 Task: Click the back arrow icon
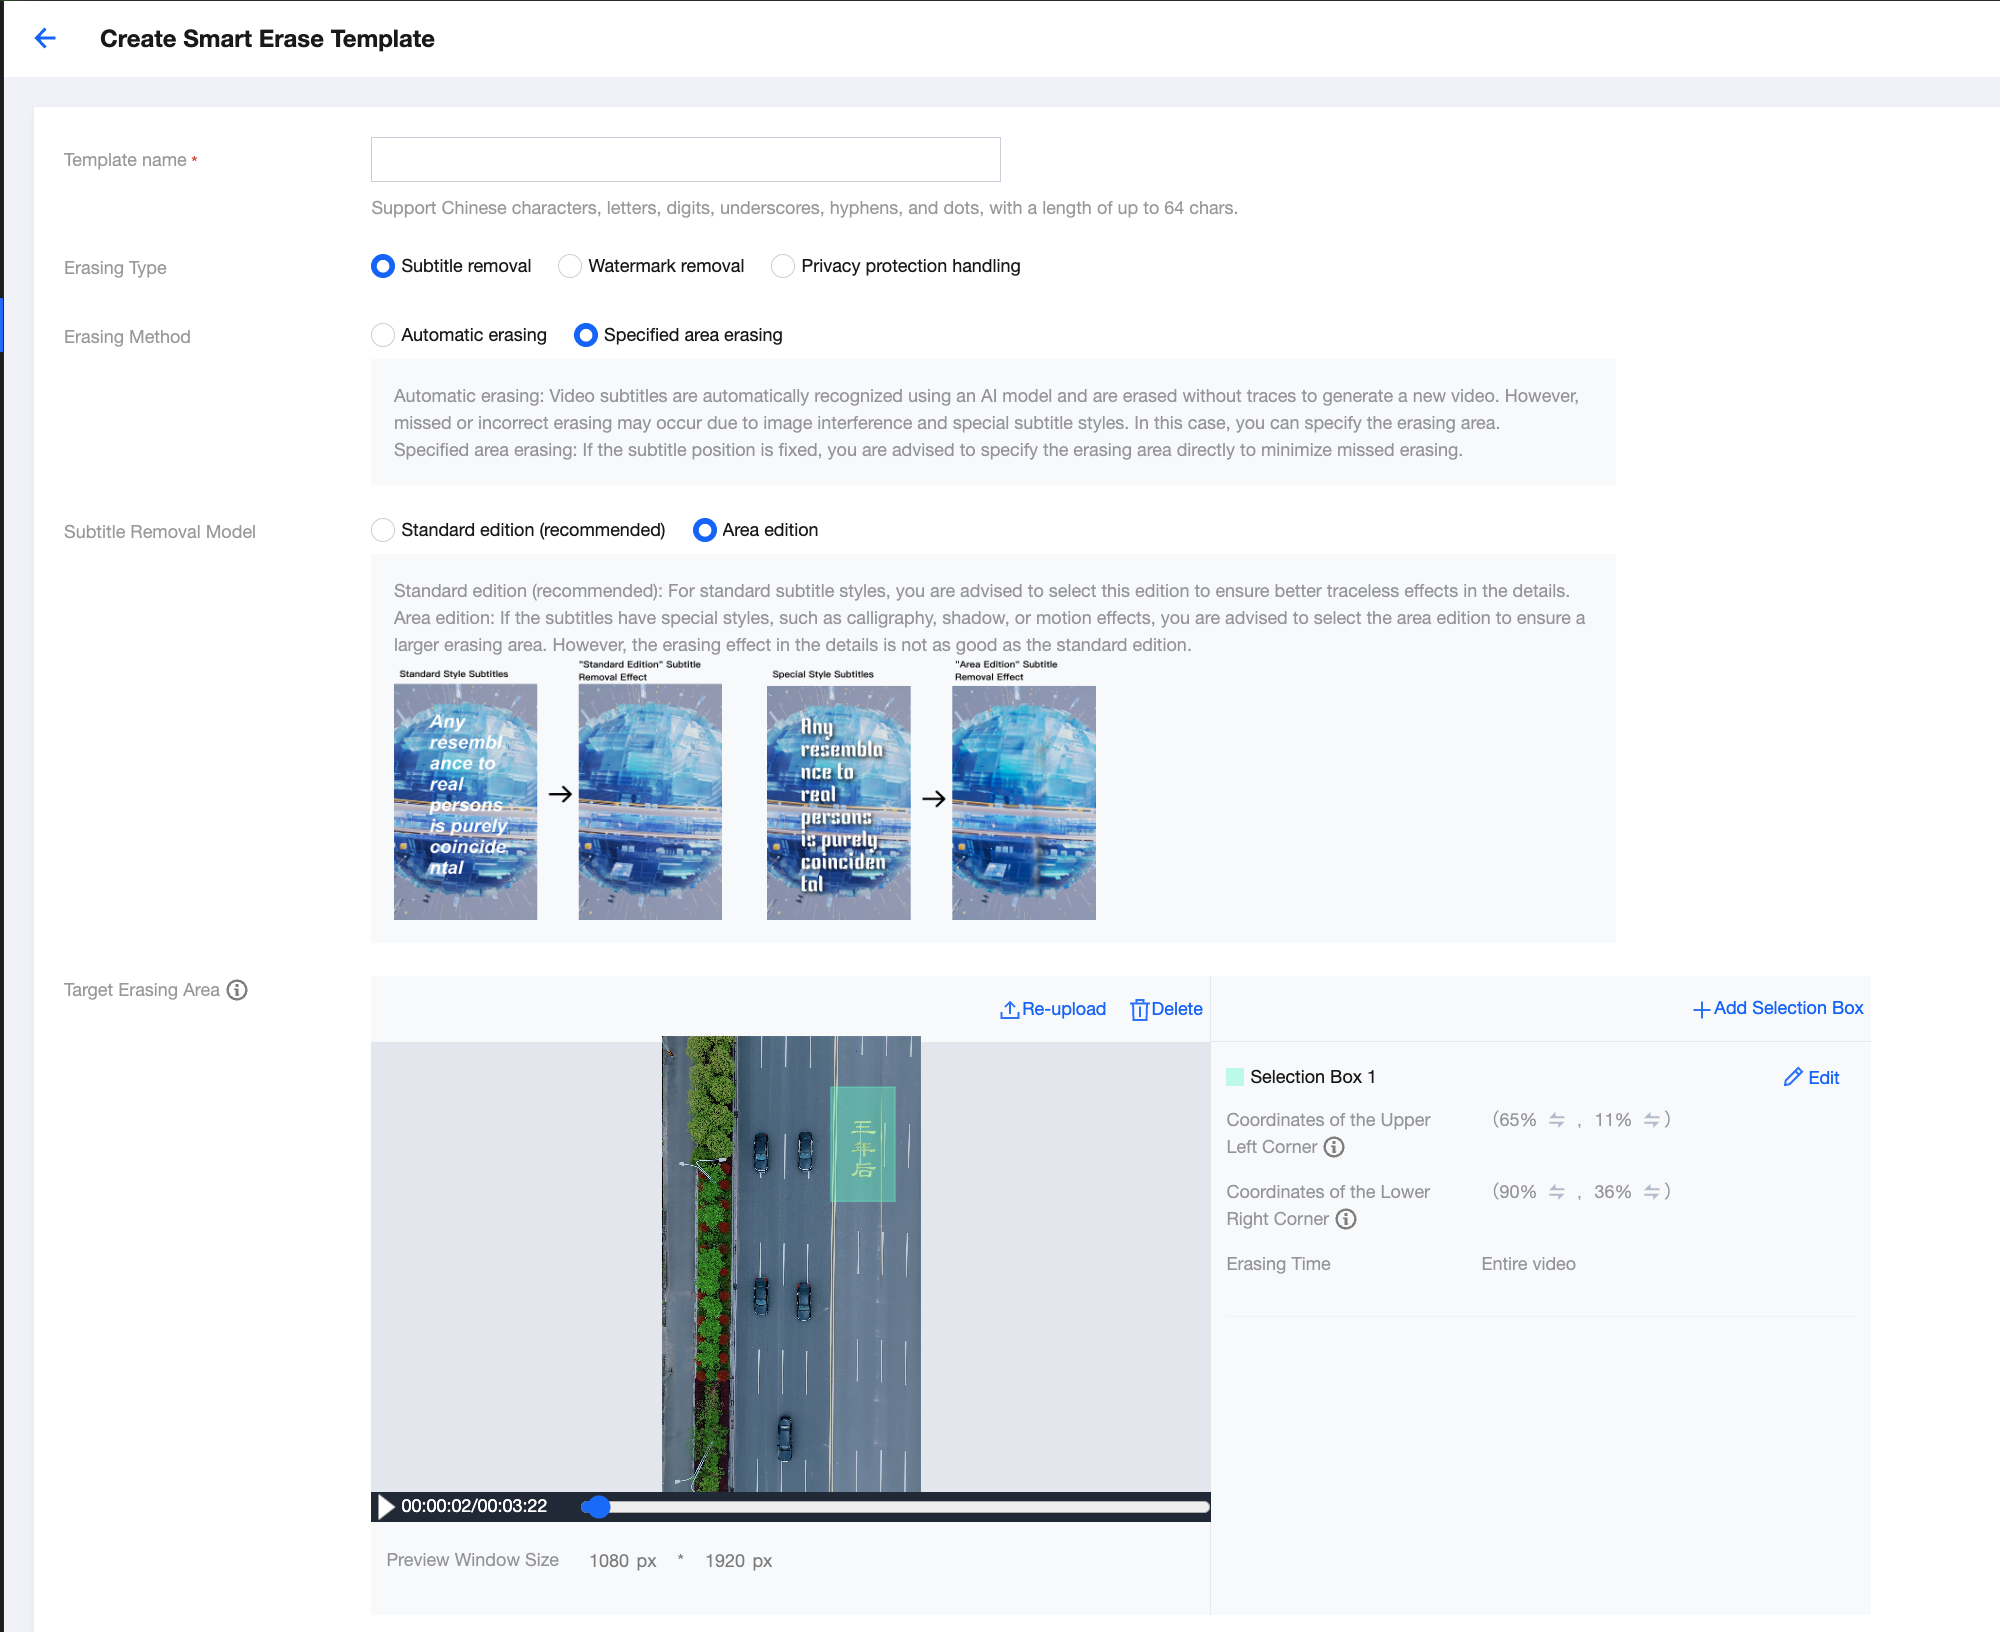point(45,38)
